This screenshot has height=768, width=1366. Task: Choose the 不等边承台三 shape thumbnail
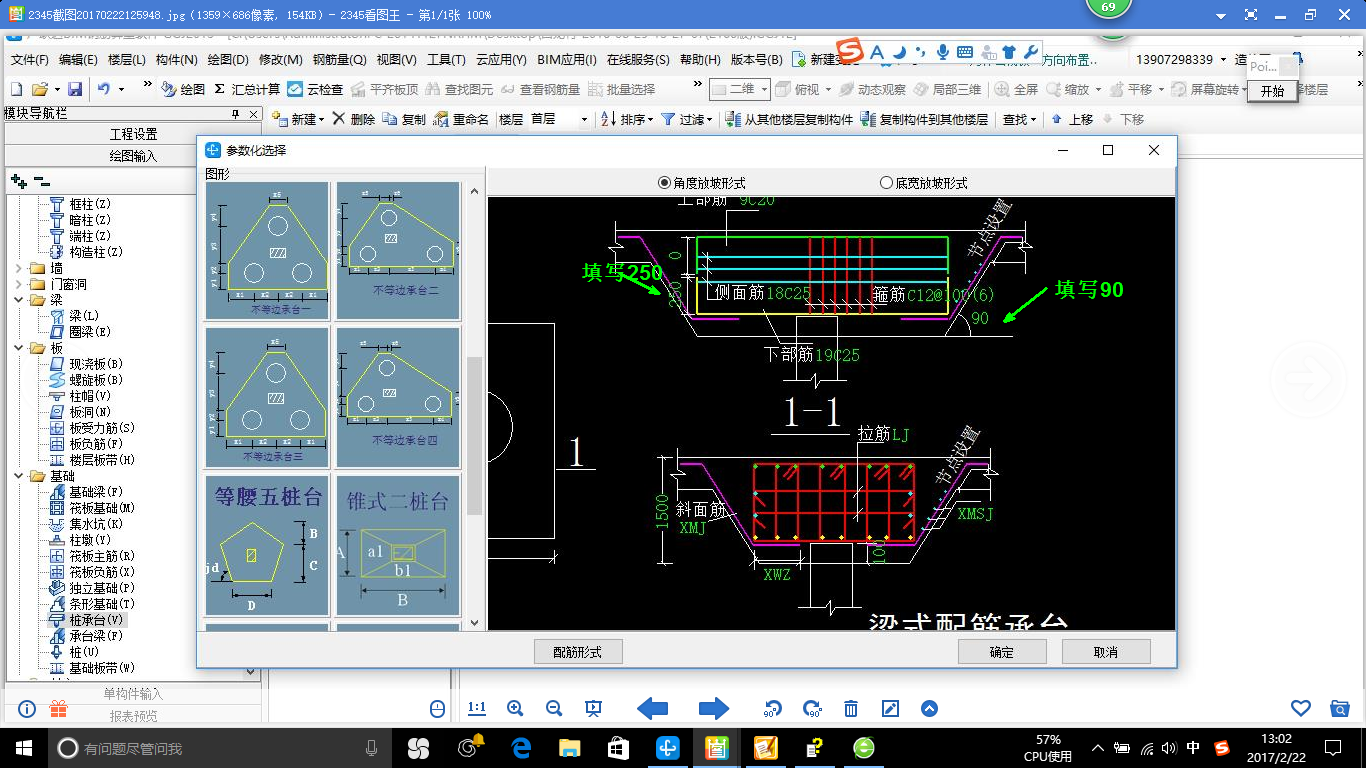coord(267,396)
